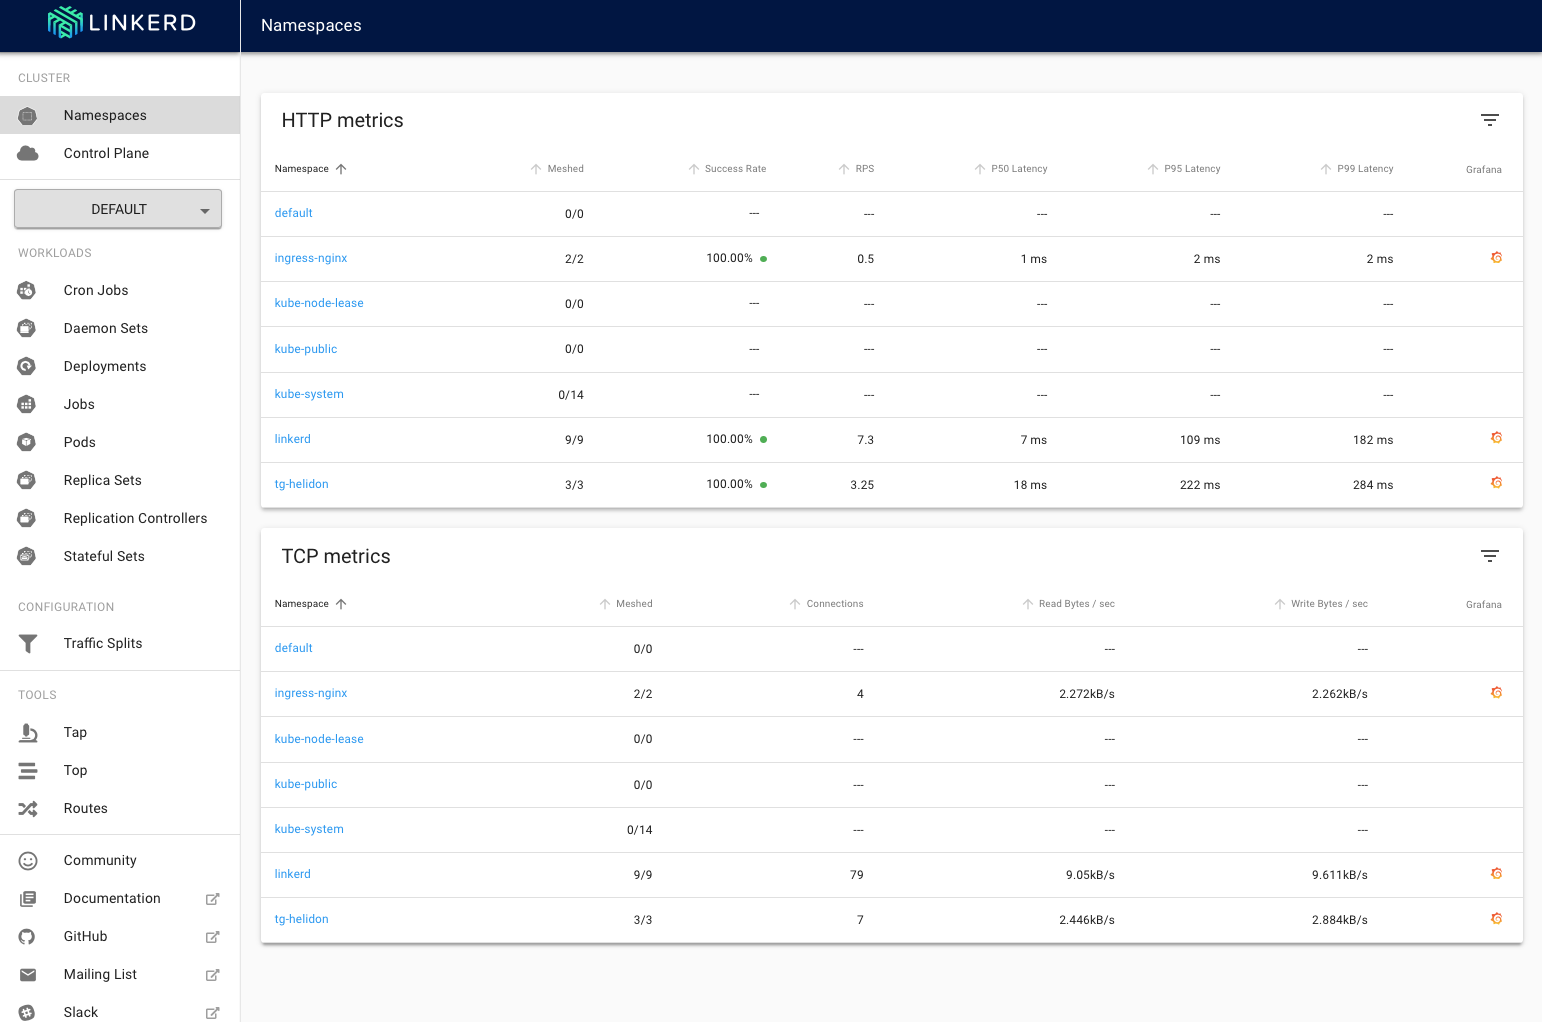
Task: Click the Community smiley icon
Action: [x=28, y=861]
